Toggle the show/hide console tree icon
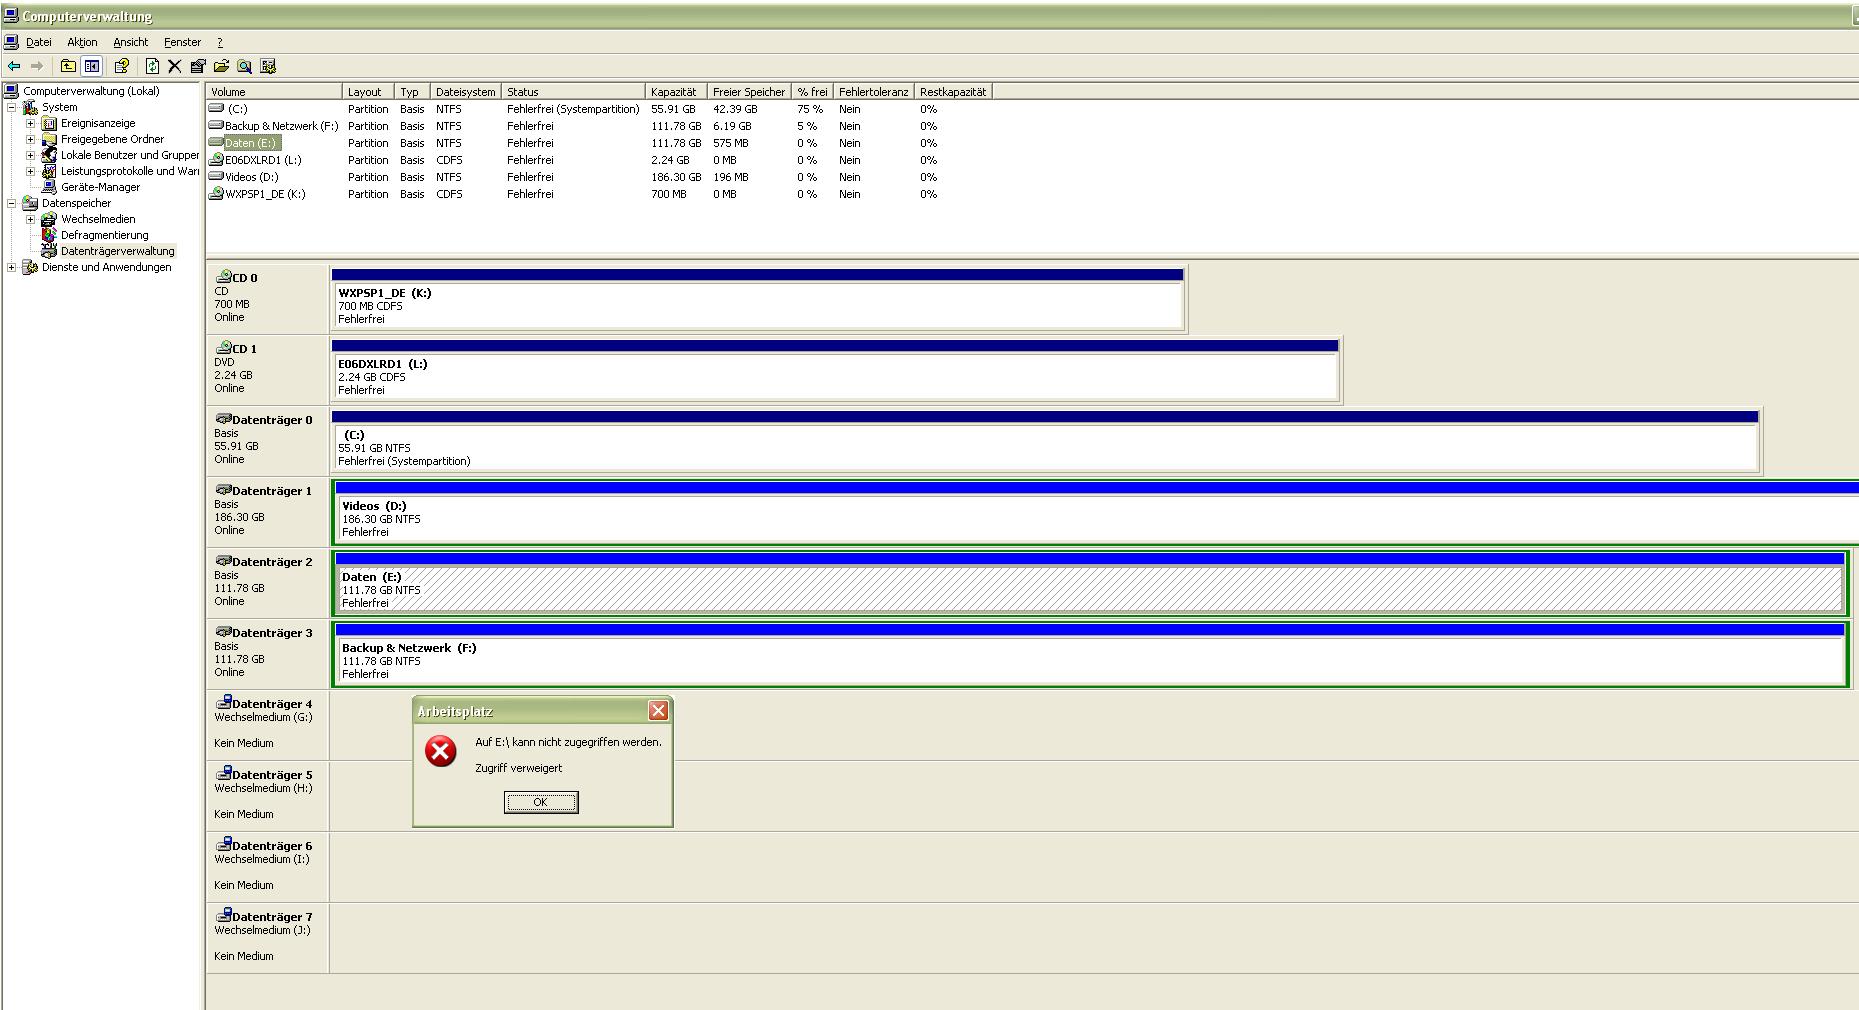 [92, 66]
